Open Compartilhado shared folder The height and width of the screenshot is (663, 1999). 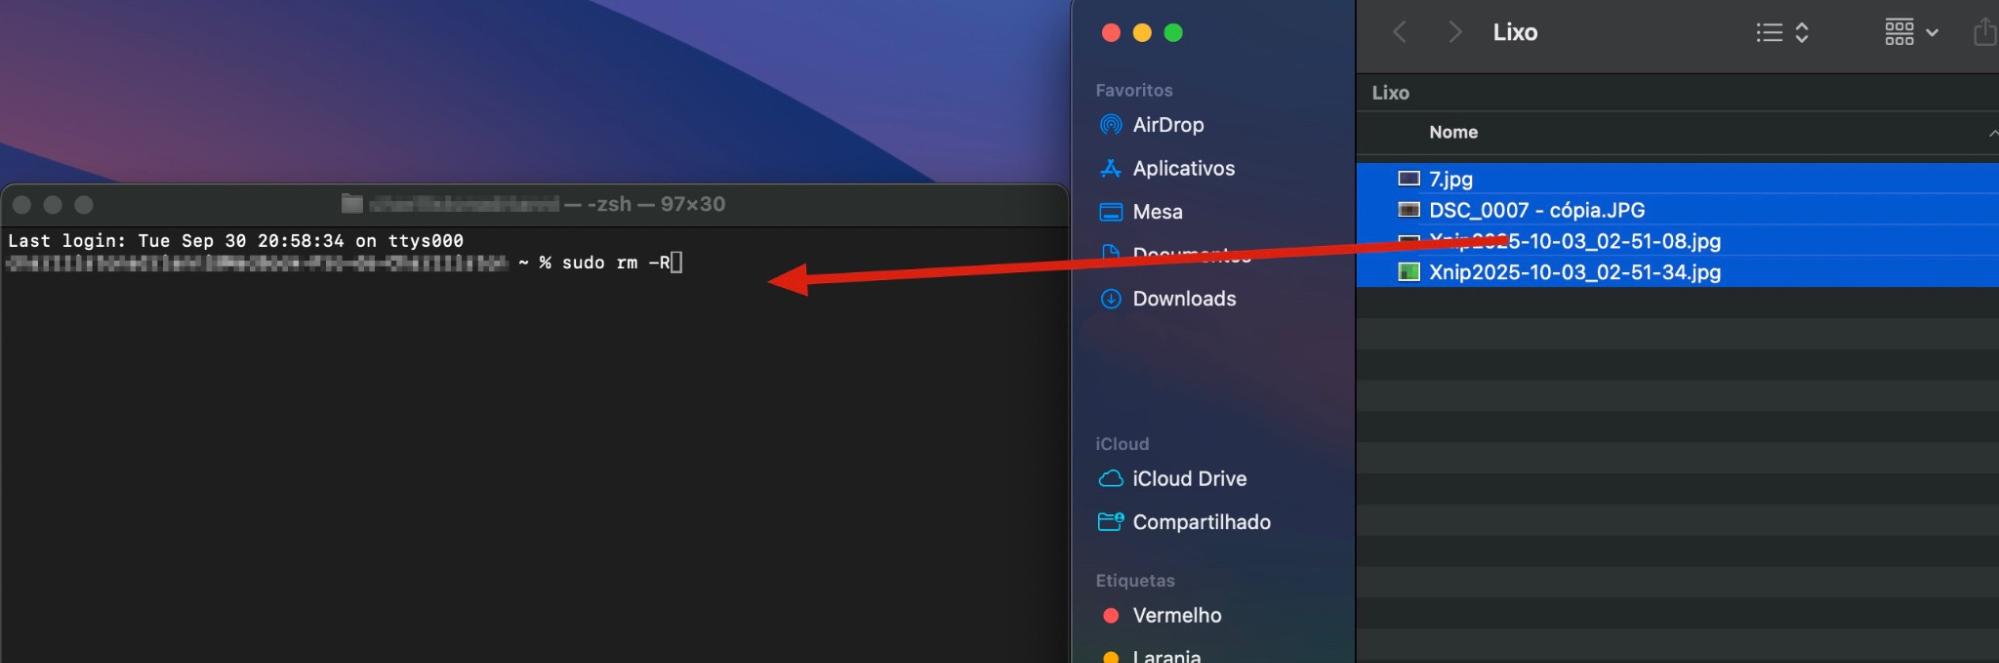point(1201,522)
